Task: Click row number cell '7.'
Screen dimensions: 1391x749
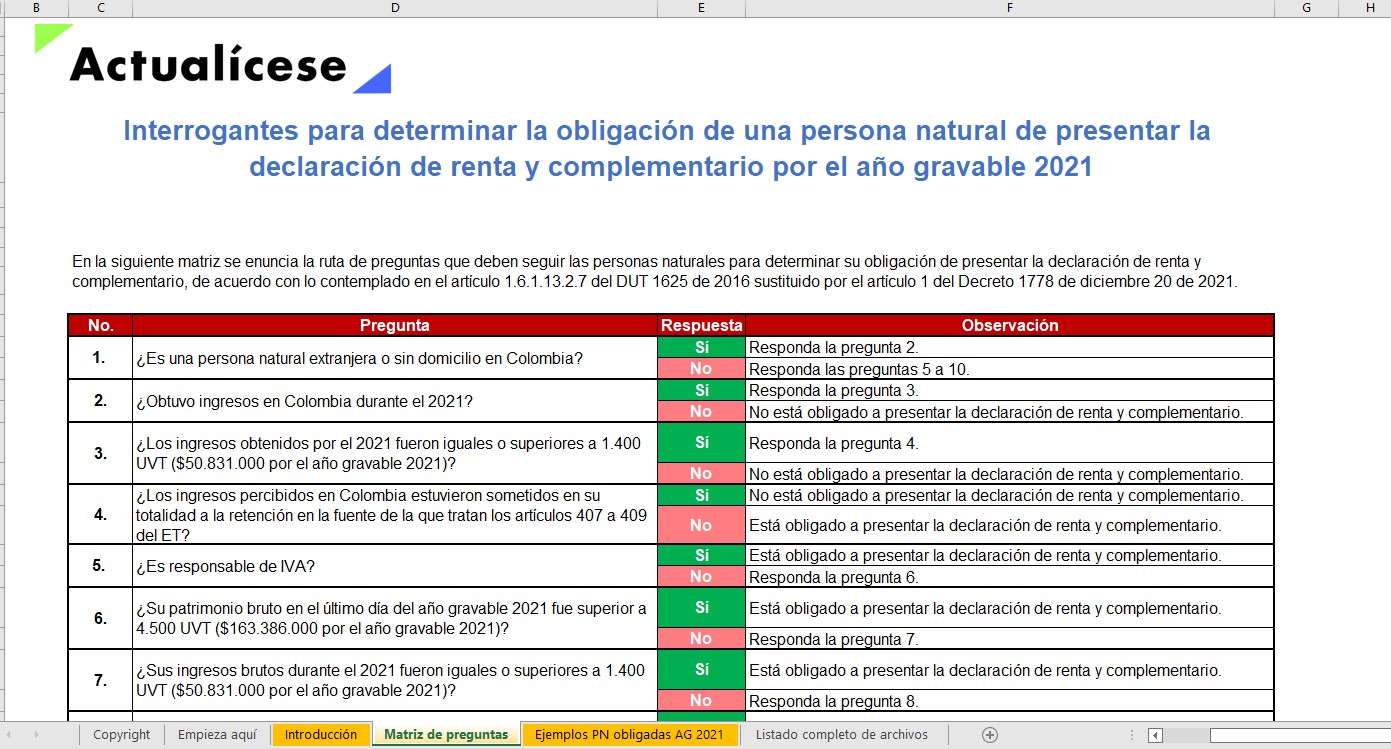Action: [x=100, y=680]
